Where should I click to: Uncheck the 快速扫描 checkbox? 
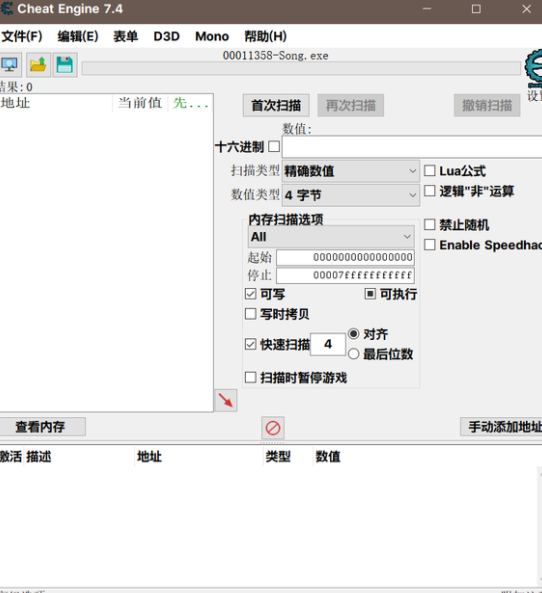coord(250,344)
